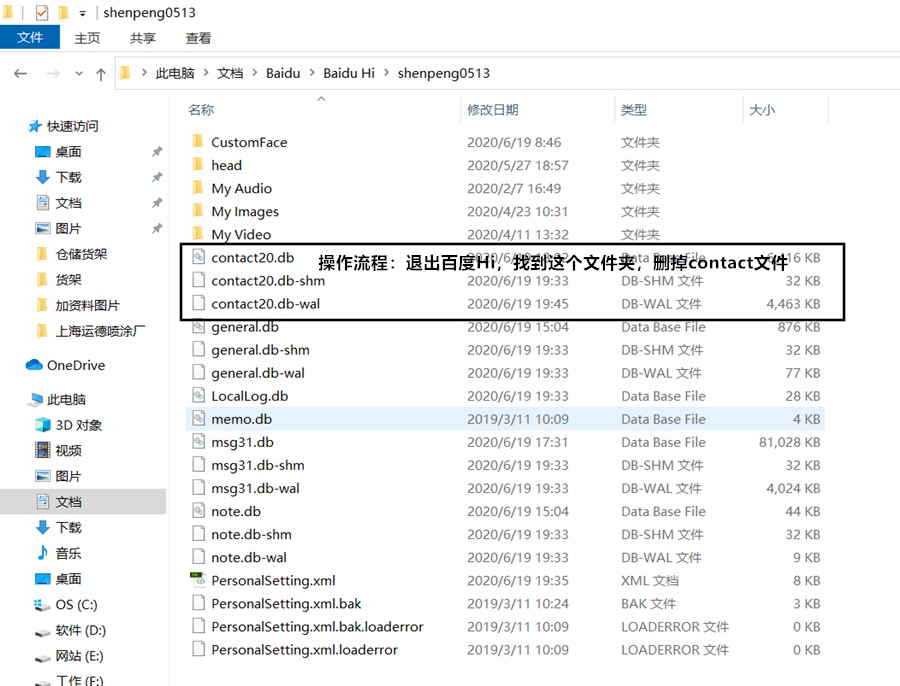Screen dimensions: 900x686
Task: Open 音乐 in the navigation pane
Action: [x=68, y=553]
